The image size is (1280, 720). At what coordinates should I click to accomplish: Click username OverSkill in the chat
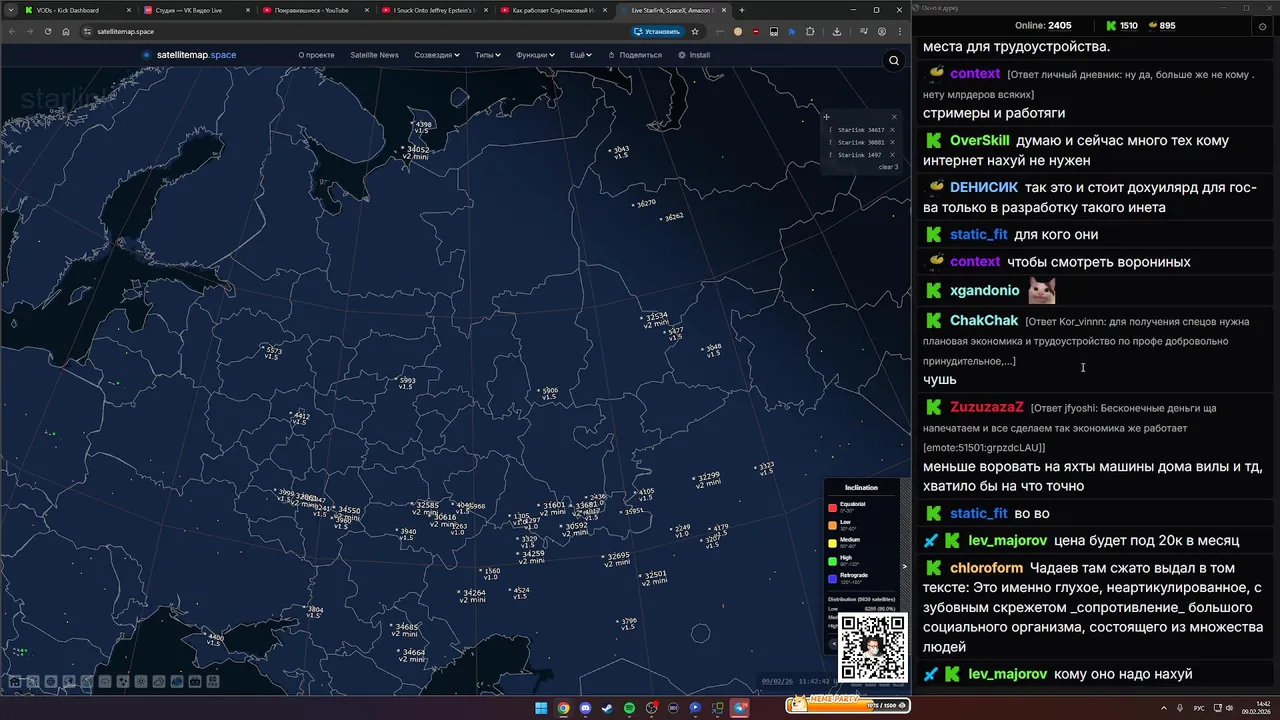pos(980,141)
